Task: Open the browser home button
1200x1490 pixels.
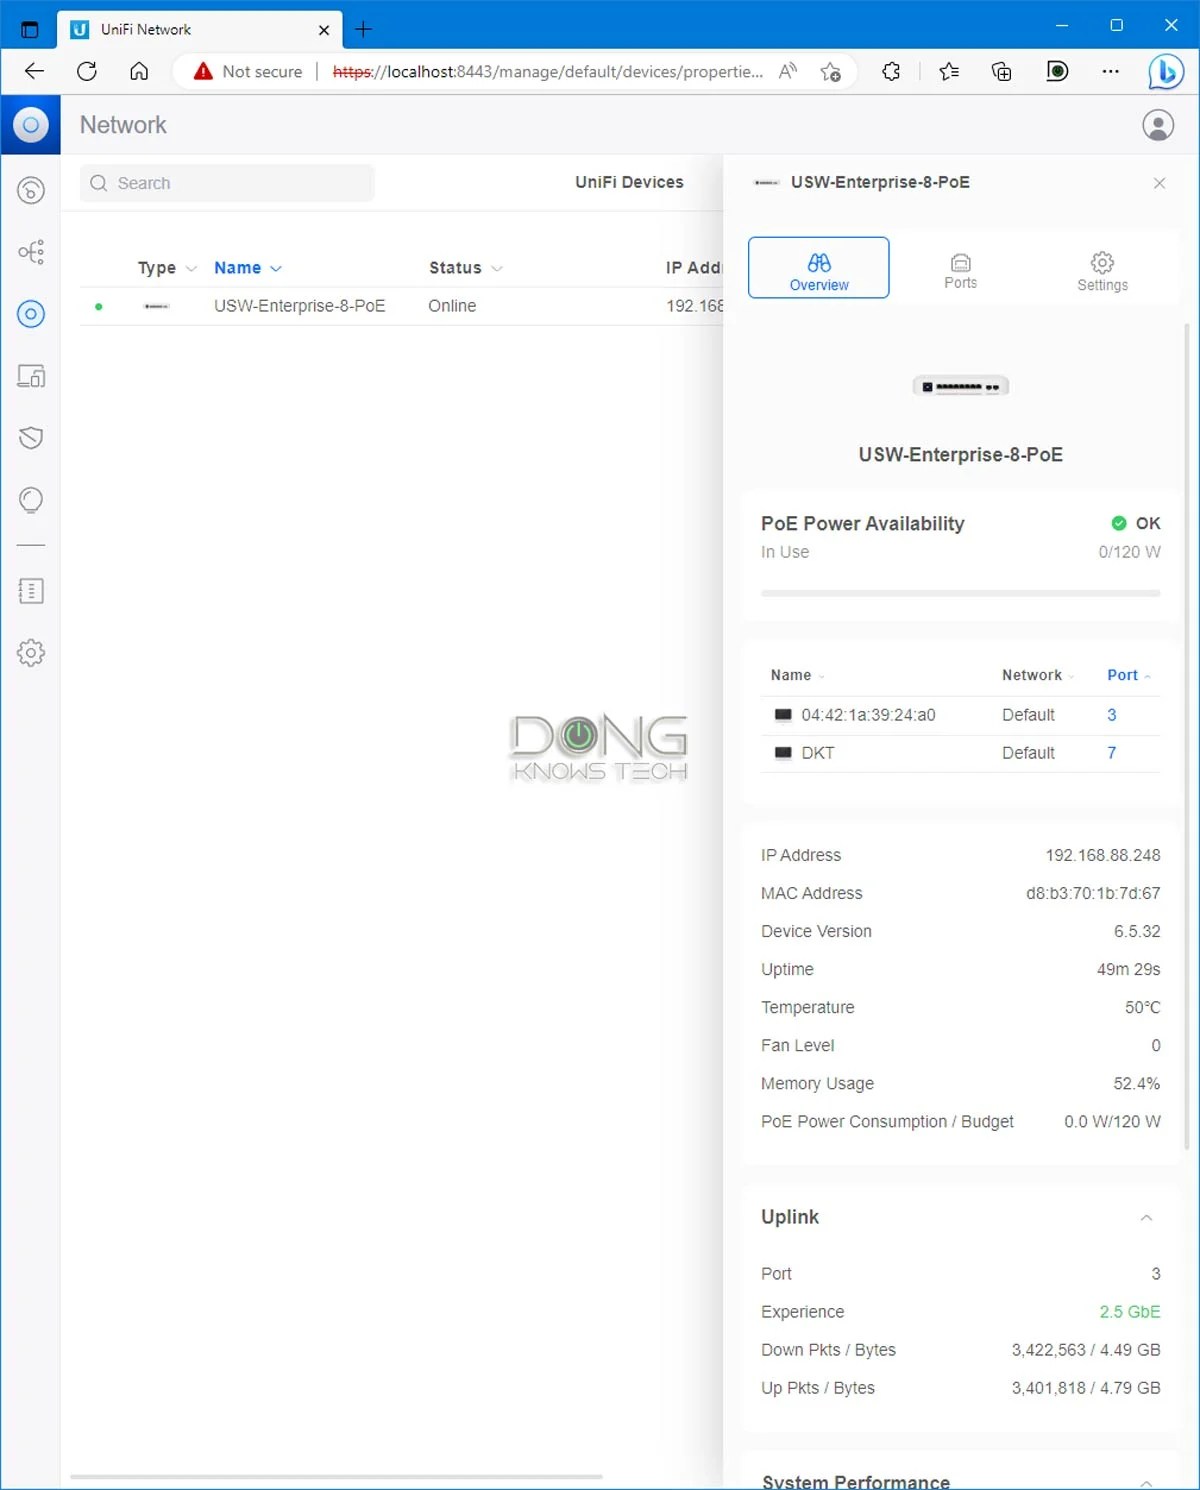Action: (x=139, y=71)
